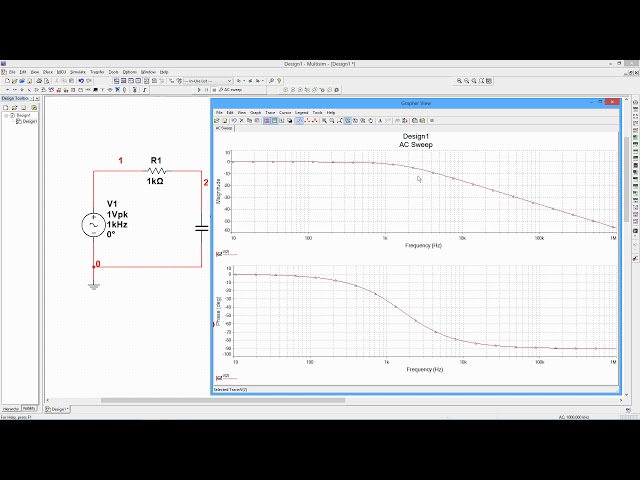640x480 pixels.
Task: Click the green Run simulation play button
Action: click(x=199, y=90)
